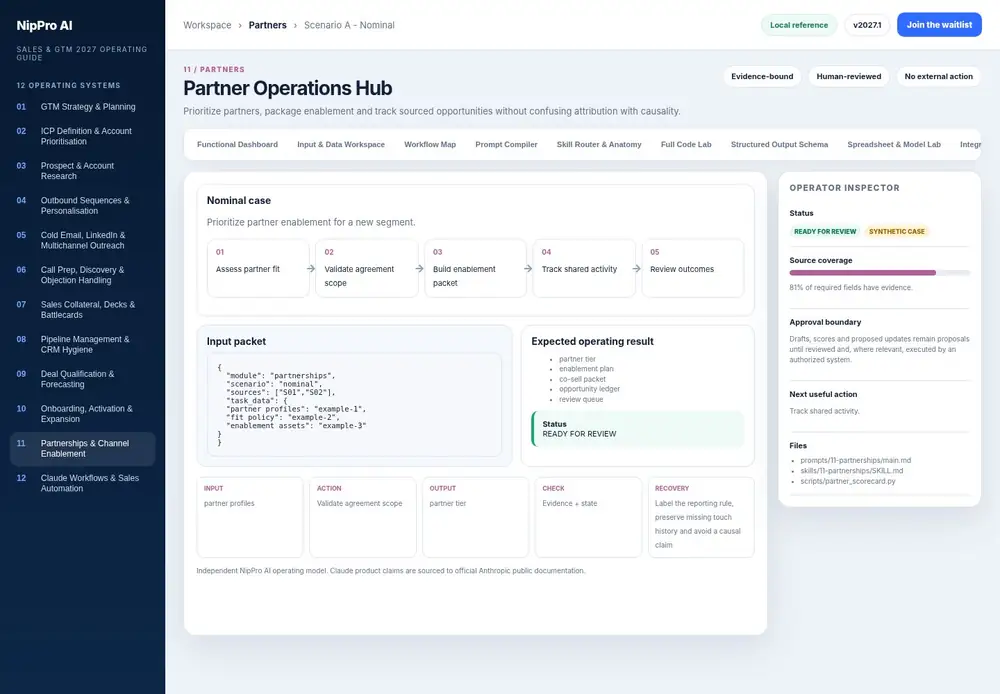Select step 01 Assess partner fit

tap(258, 268)
